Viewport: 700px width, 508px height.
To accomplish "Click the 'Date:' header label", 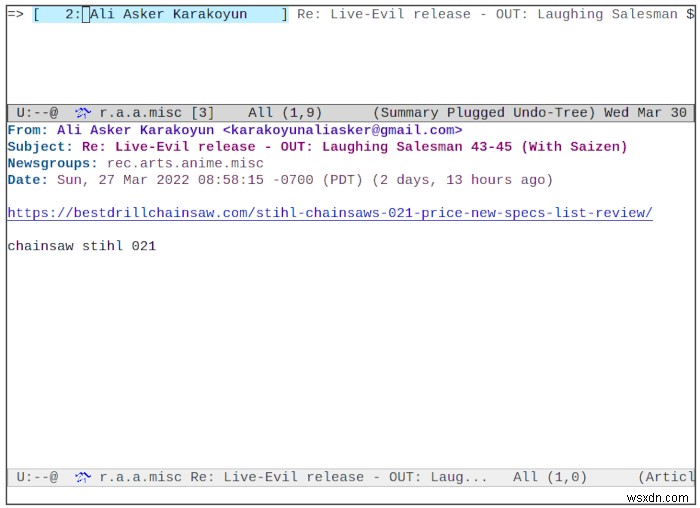I will pyautogui.click(x=27, y=180).
